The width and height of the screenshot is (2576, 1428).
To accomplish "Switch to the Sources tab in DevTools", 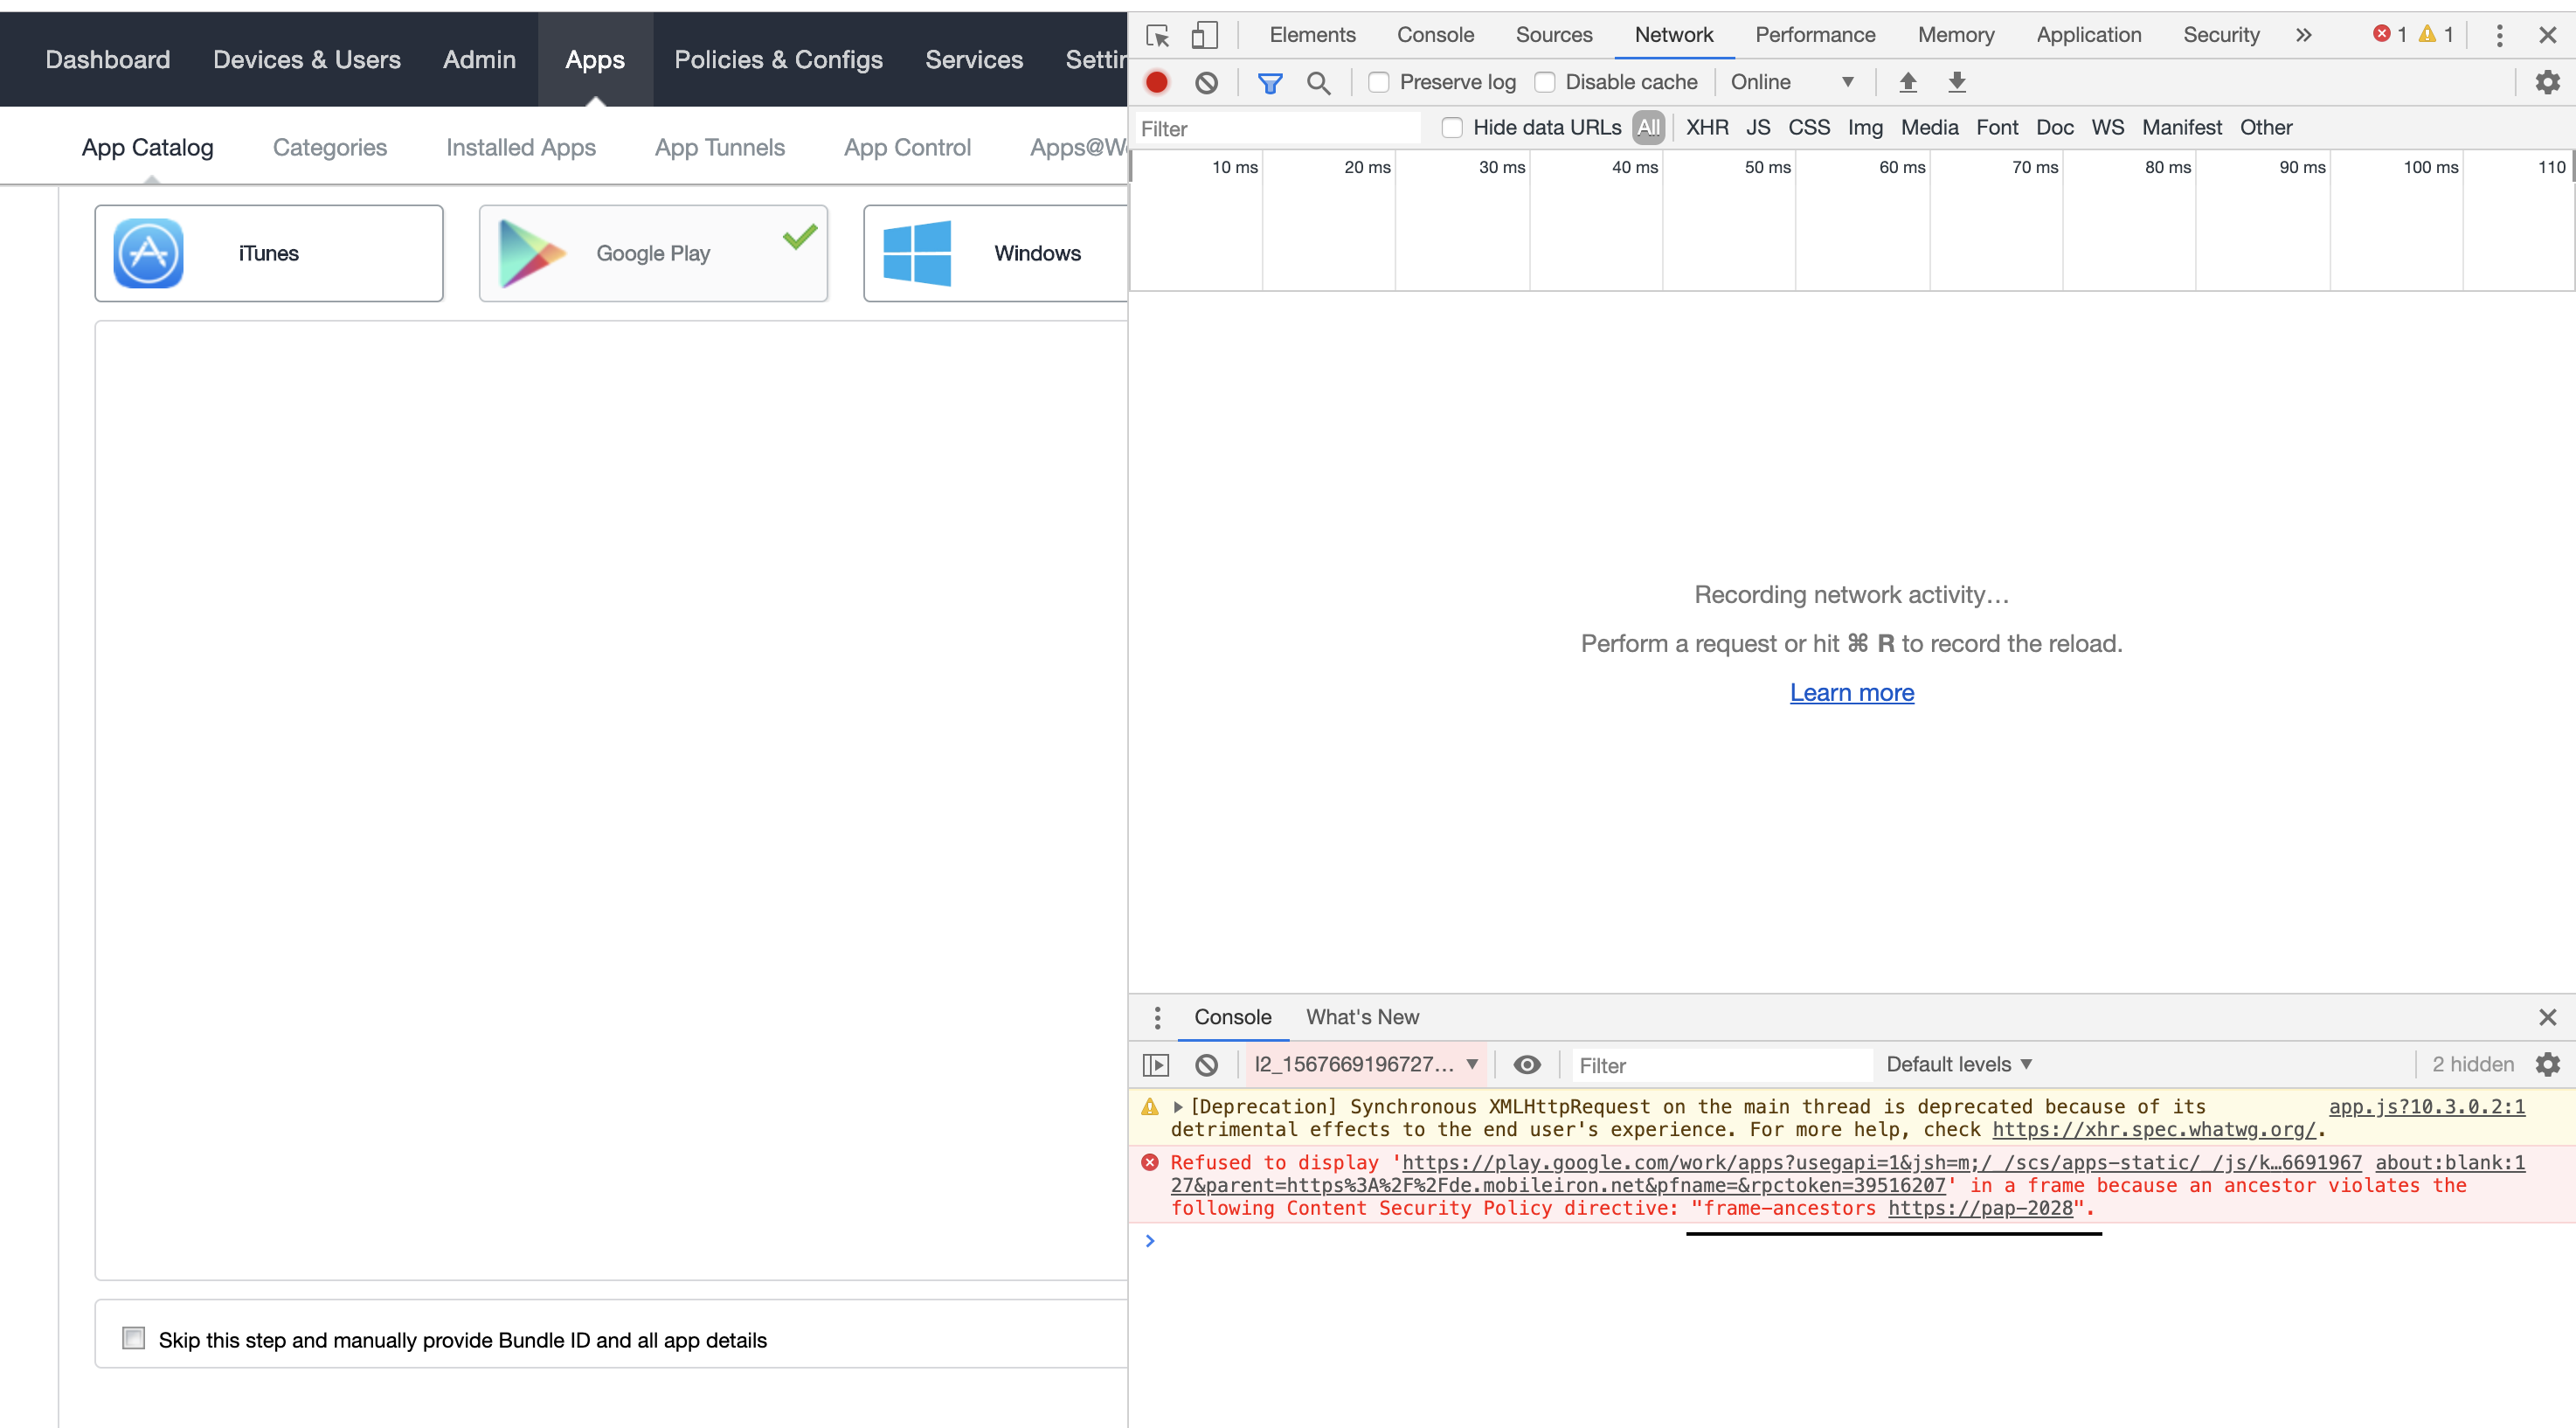I will click(x=1553, y=34).
